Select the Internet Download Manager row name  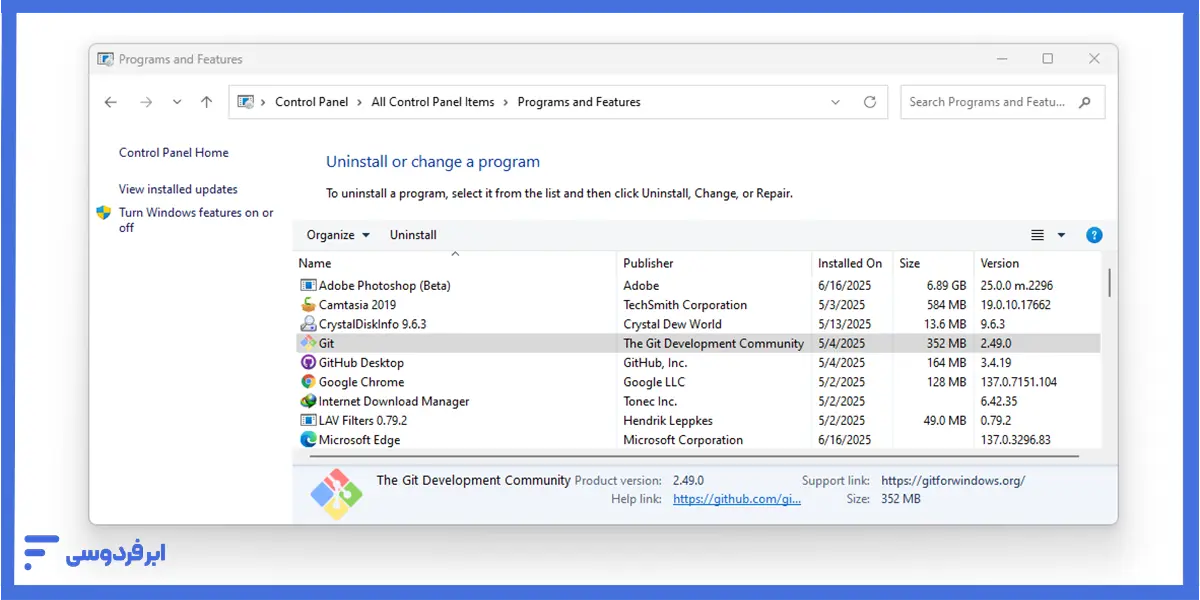394,401
